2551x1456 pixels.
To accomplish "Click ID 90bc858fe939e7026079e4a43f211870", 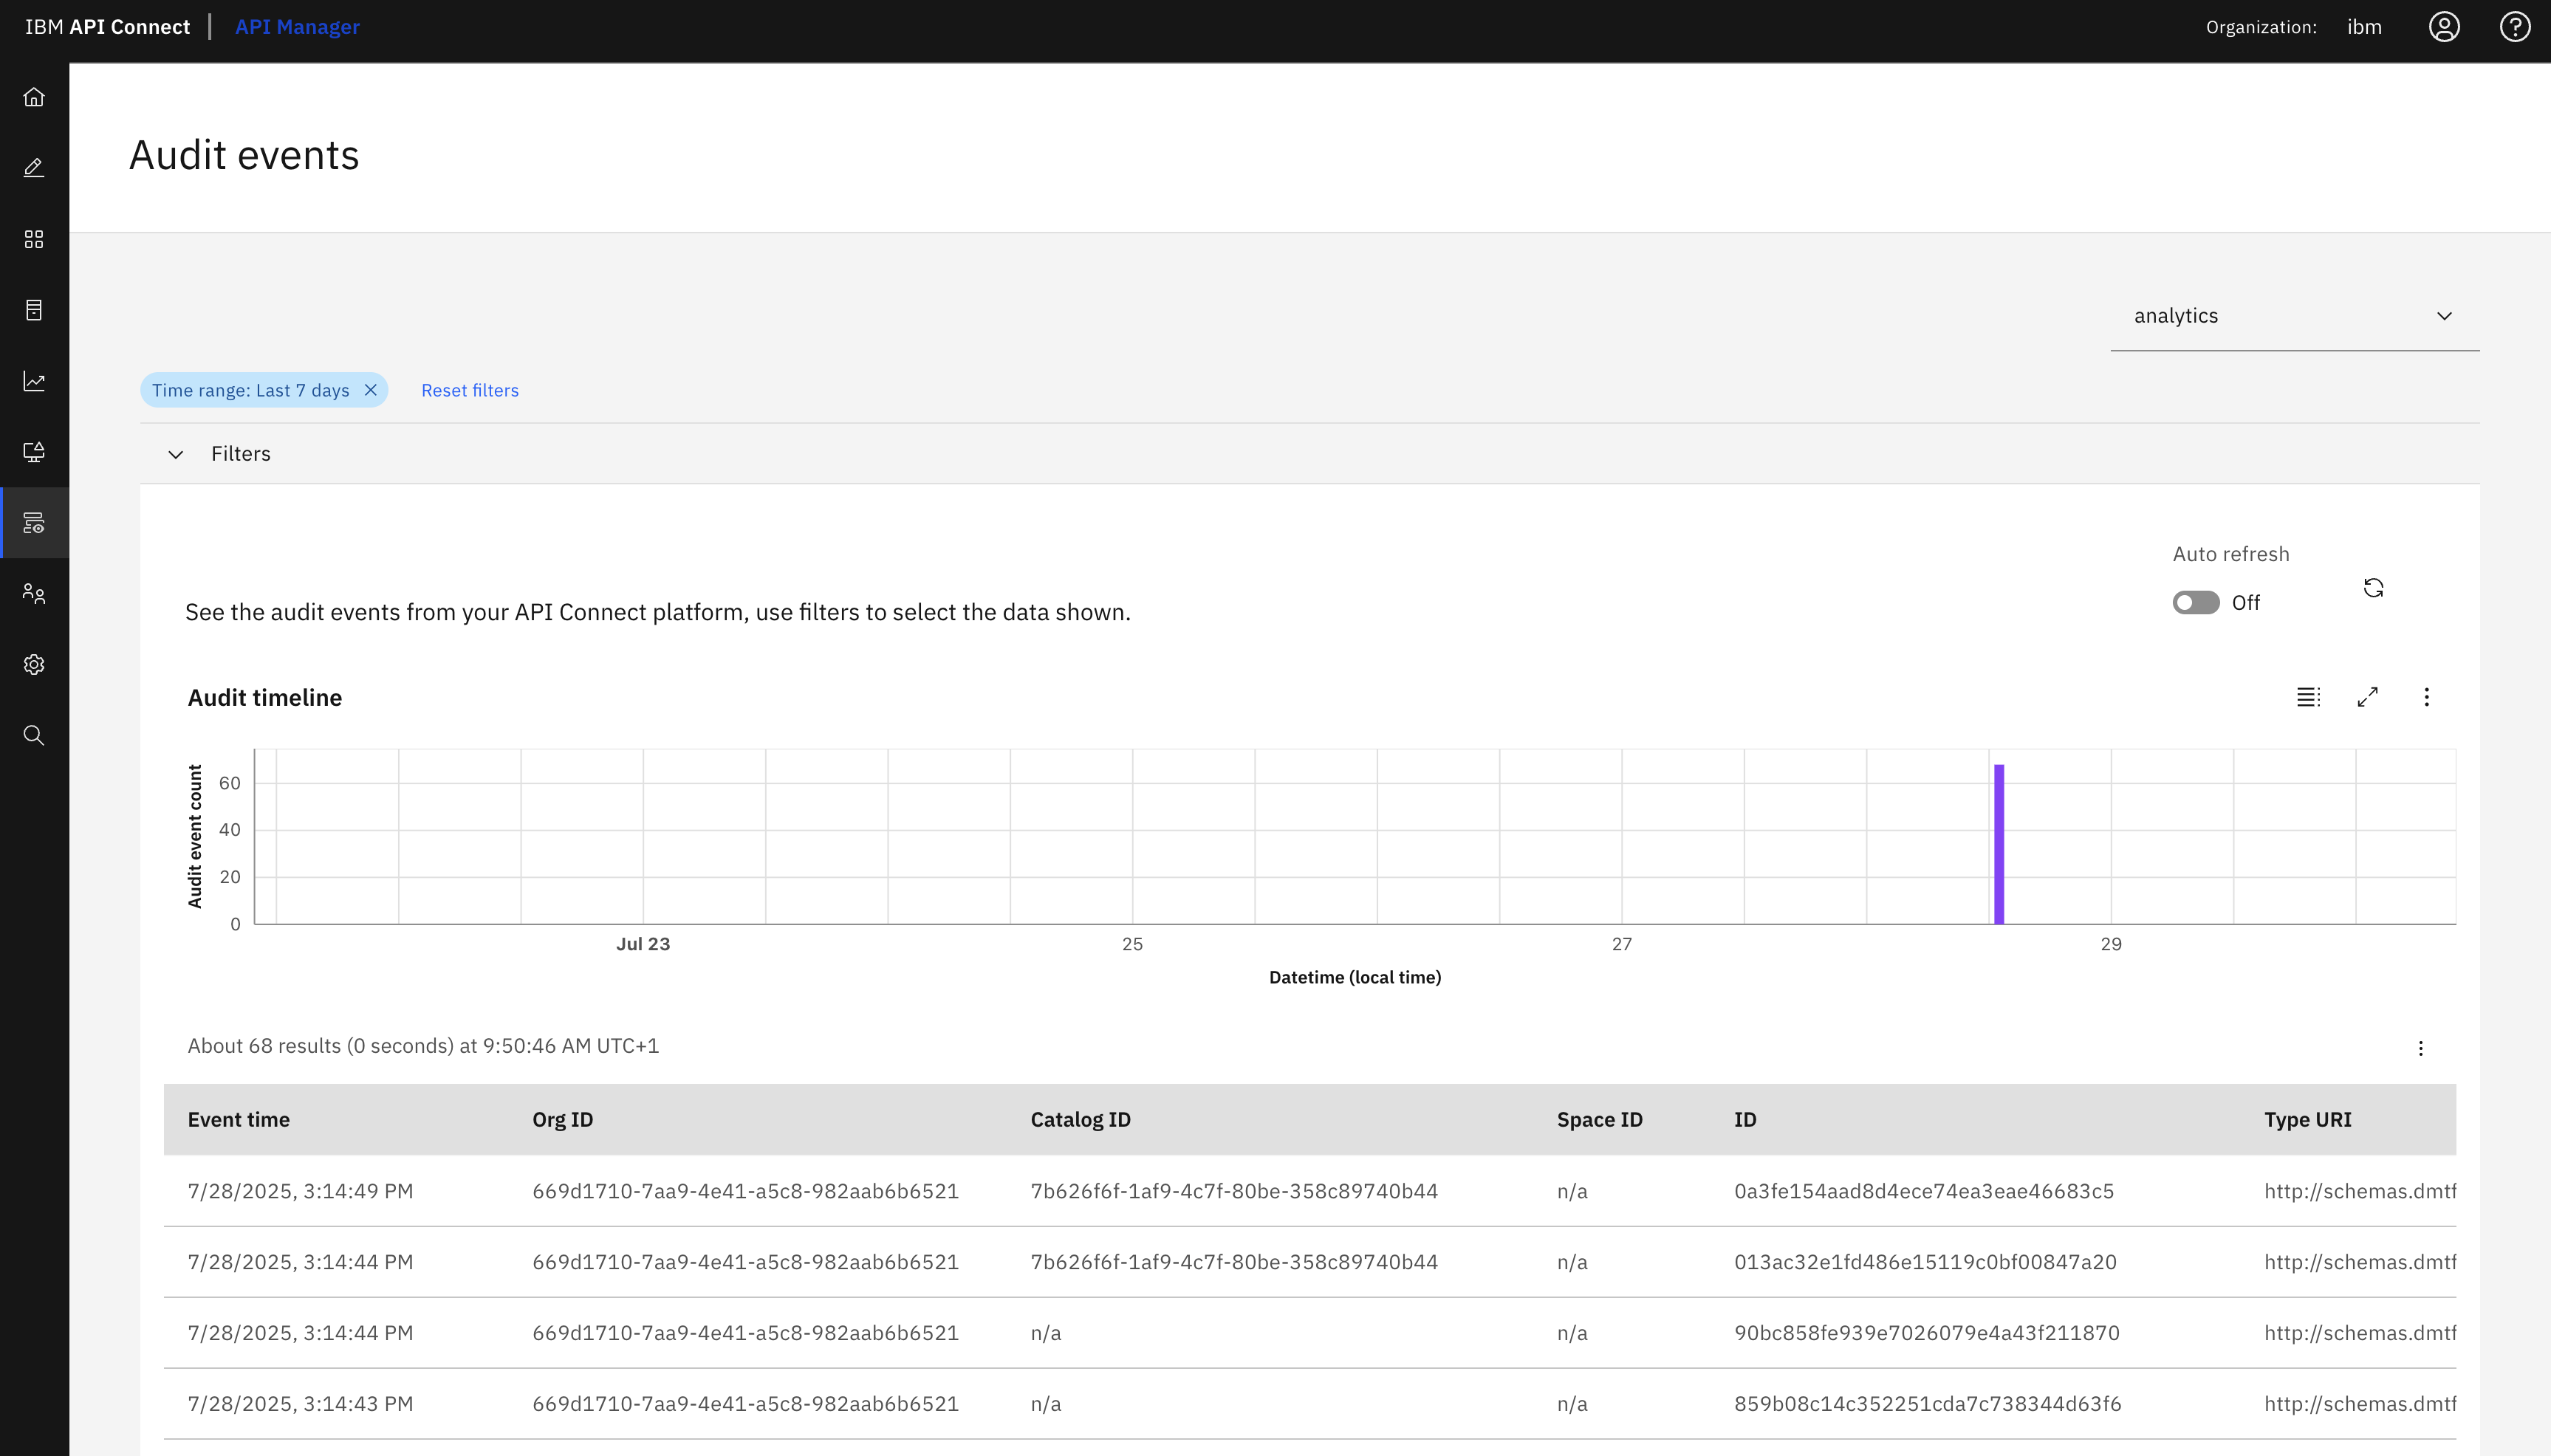I will click(1927, 1333).
